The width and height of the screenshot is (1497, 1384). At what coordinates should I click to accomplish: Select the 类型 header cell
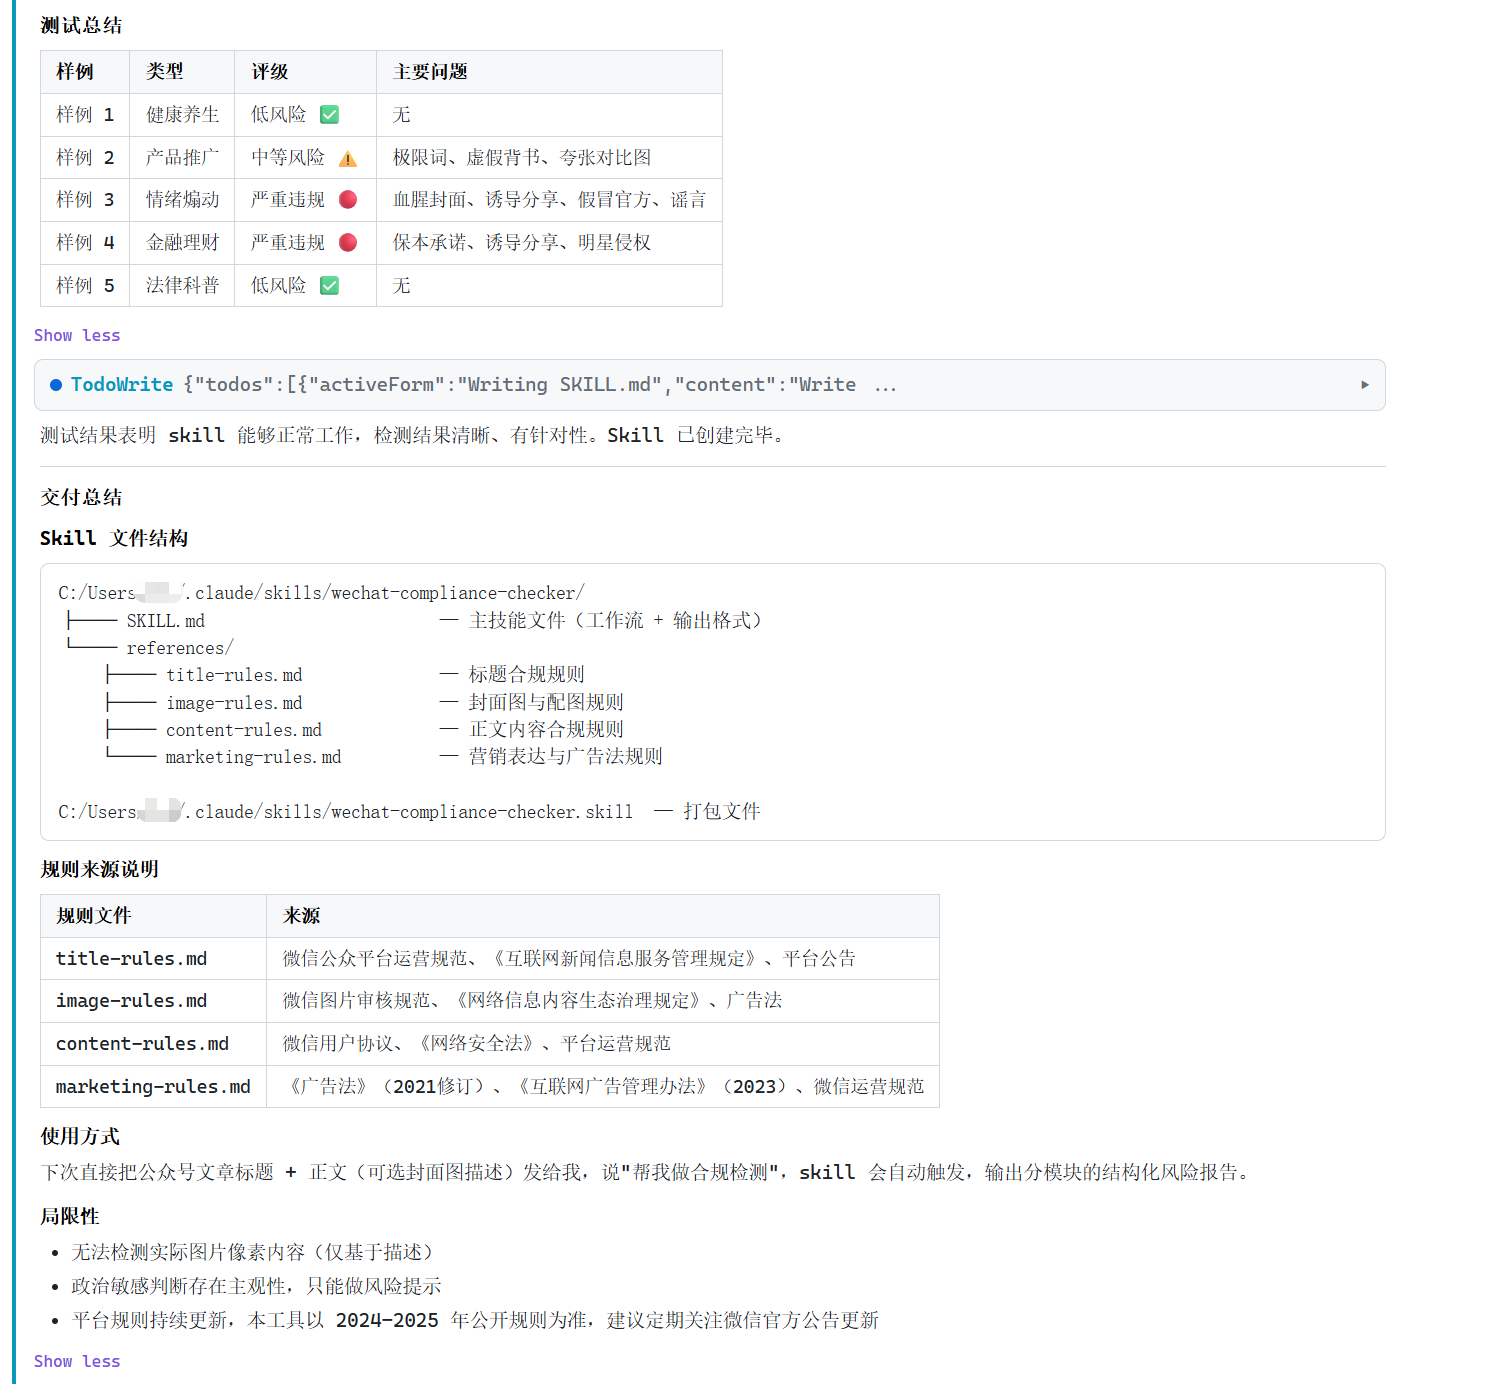(x=182, y=72)
